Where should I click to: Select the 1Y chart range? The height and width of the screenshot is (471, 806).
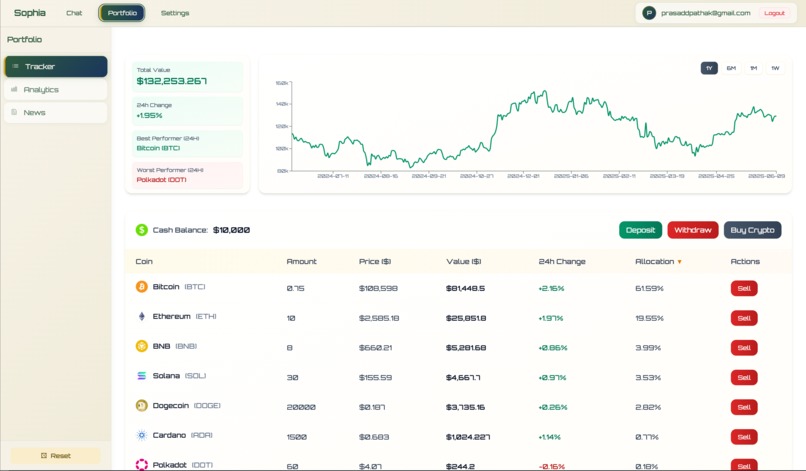(x=709, y=68)
